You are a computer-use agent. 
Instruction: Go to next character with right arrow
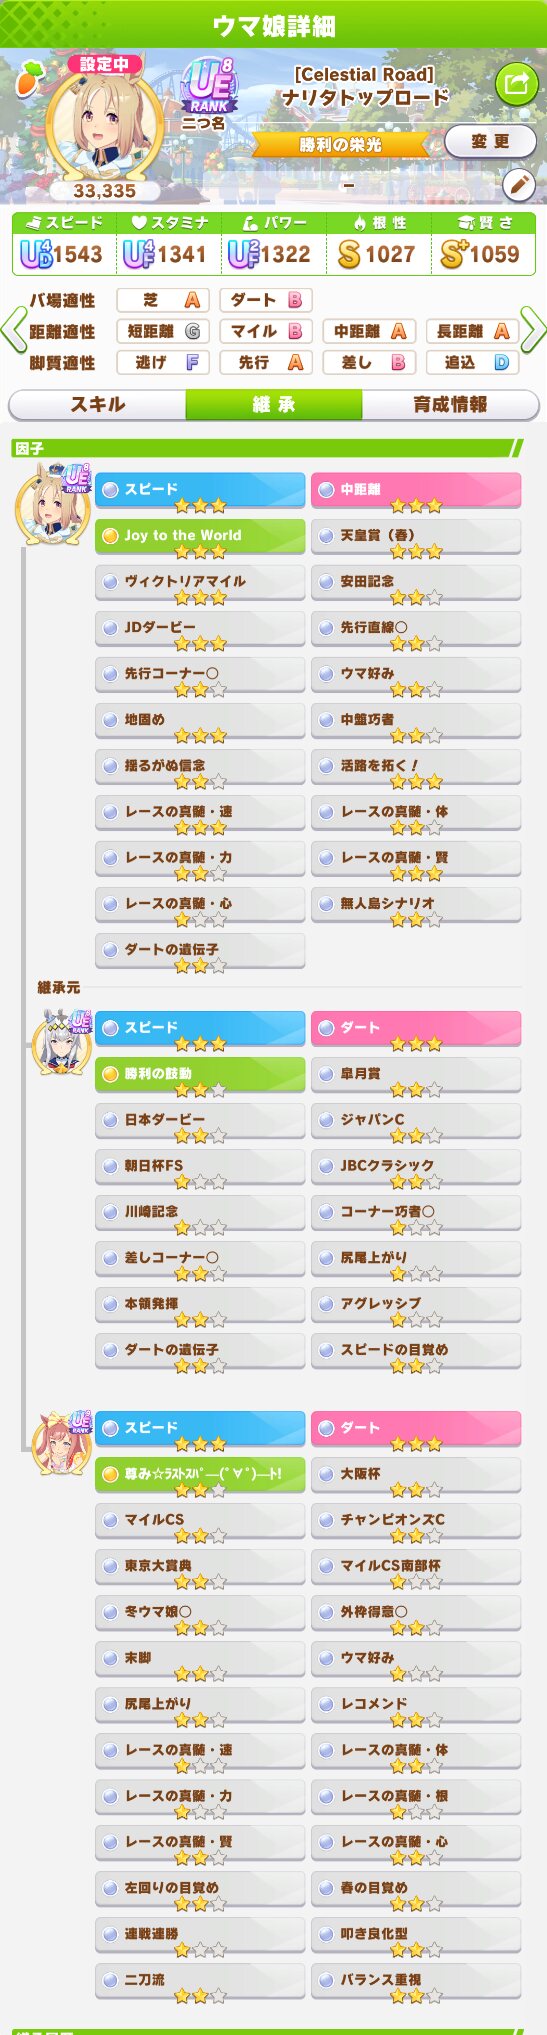coord(534,330)
